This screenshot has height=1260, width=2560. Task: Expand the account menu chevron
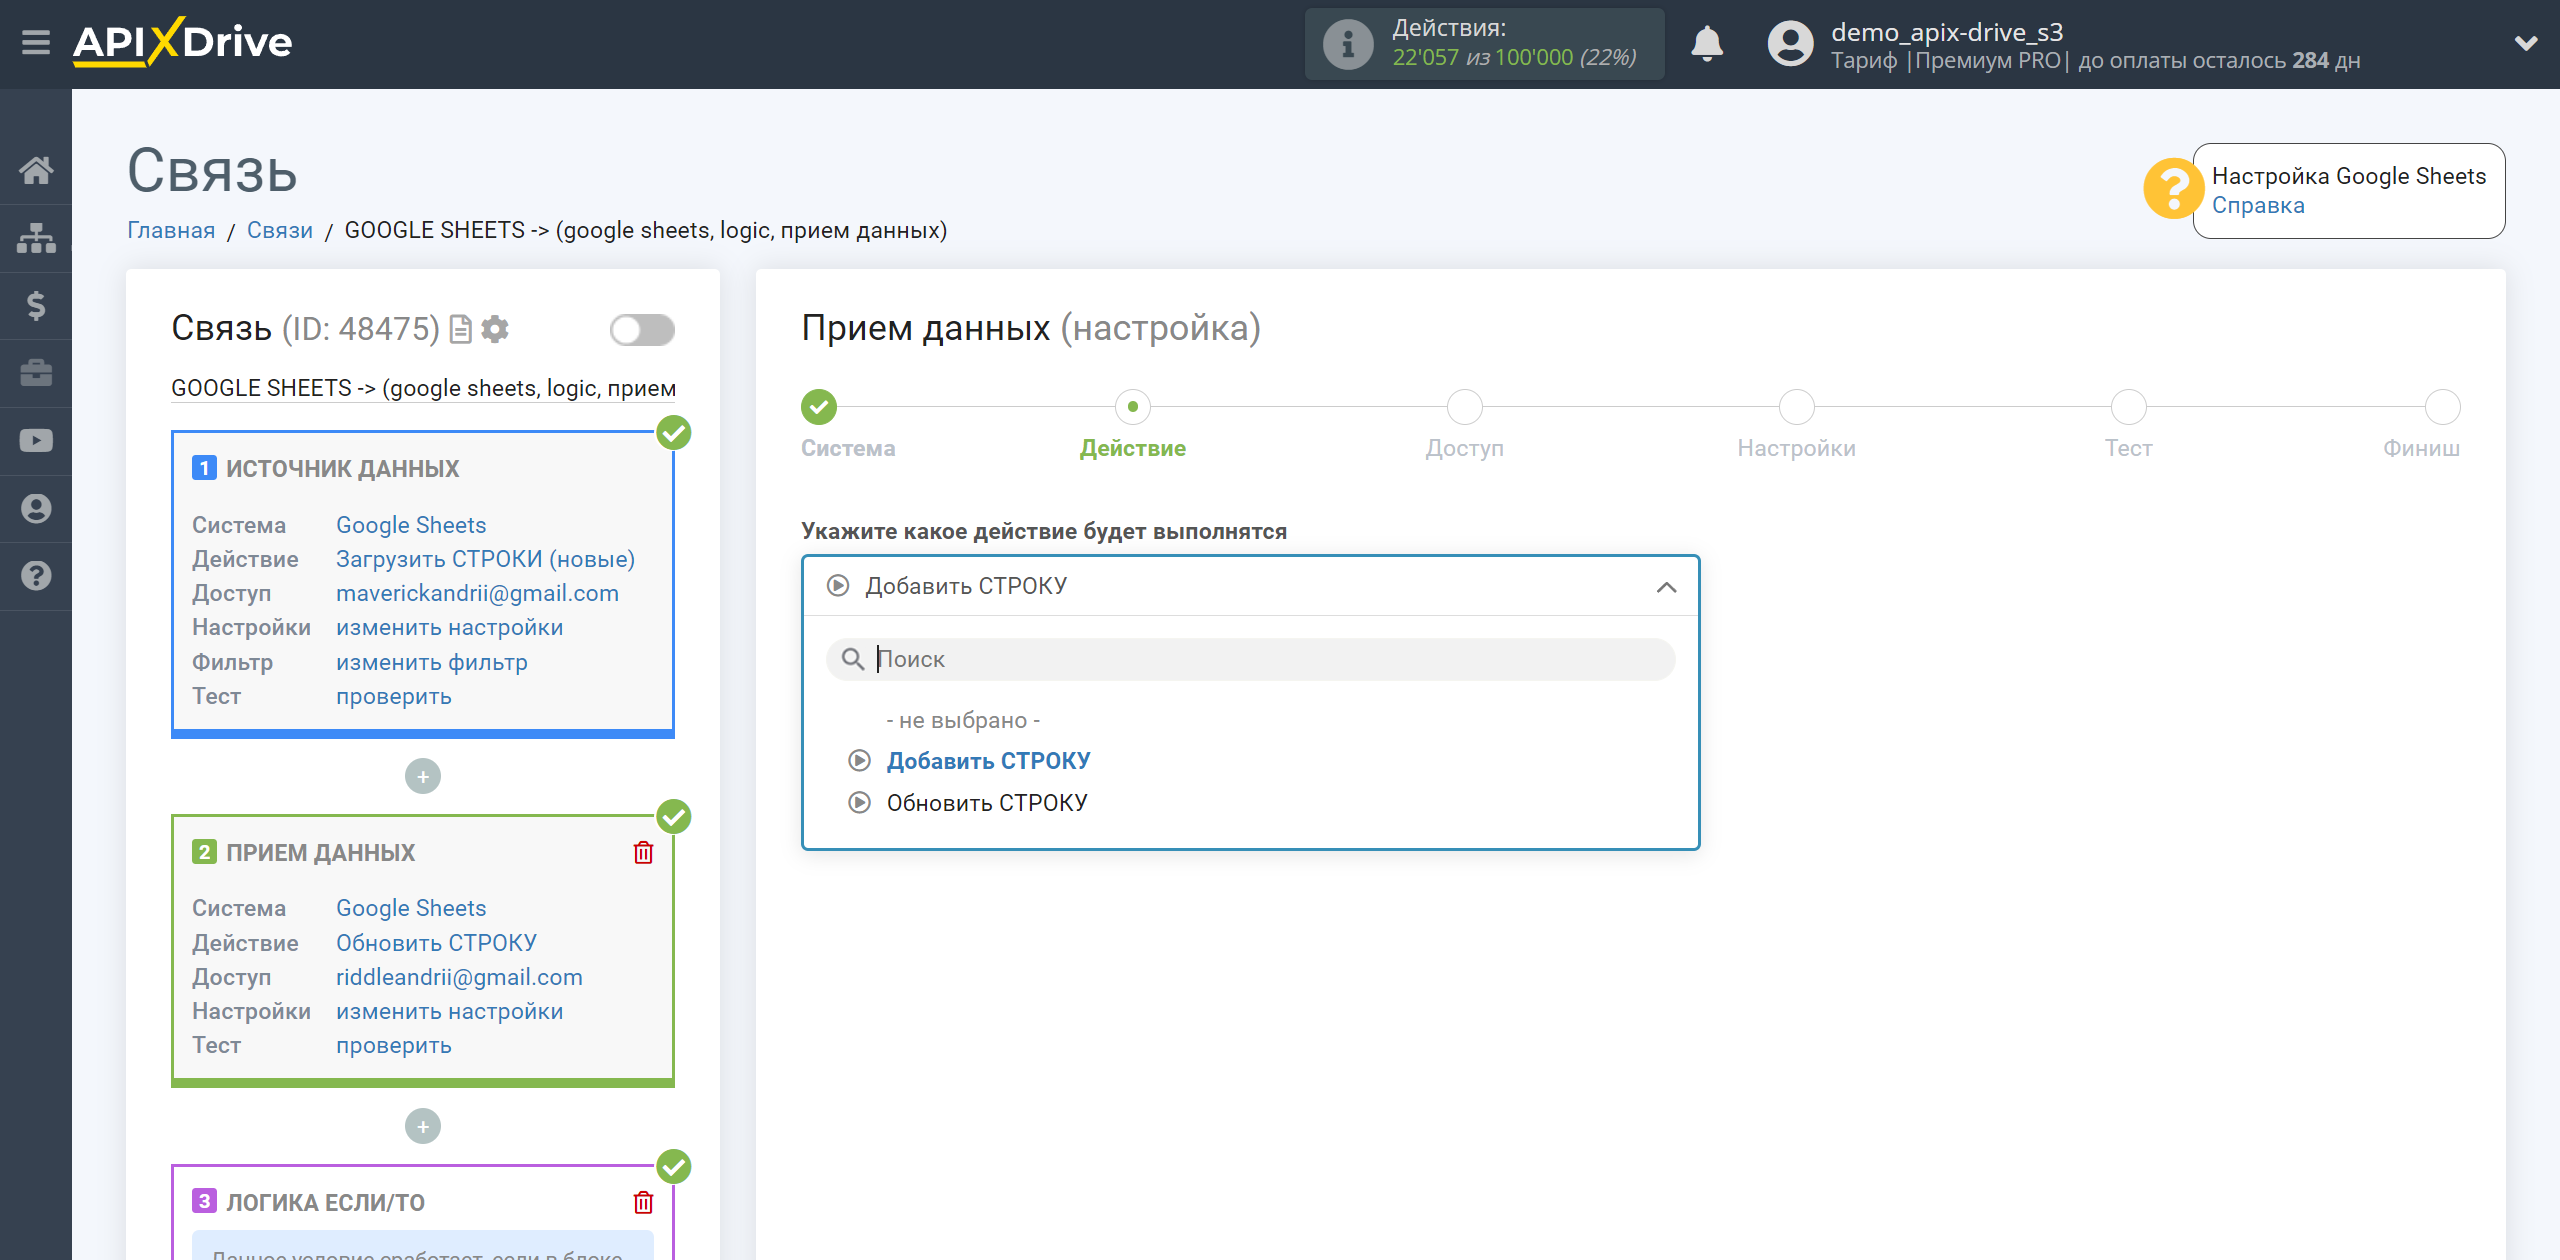[2526, 43]
